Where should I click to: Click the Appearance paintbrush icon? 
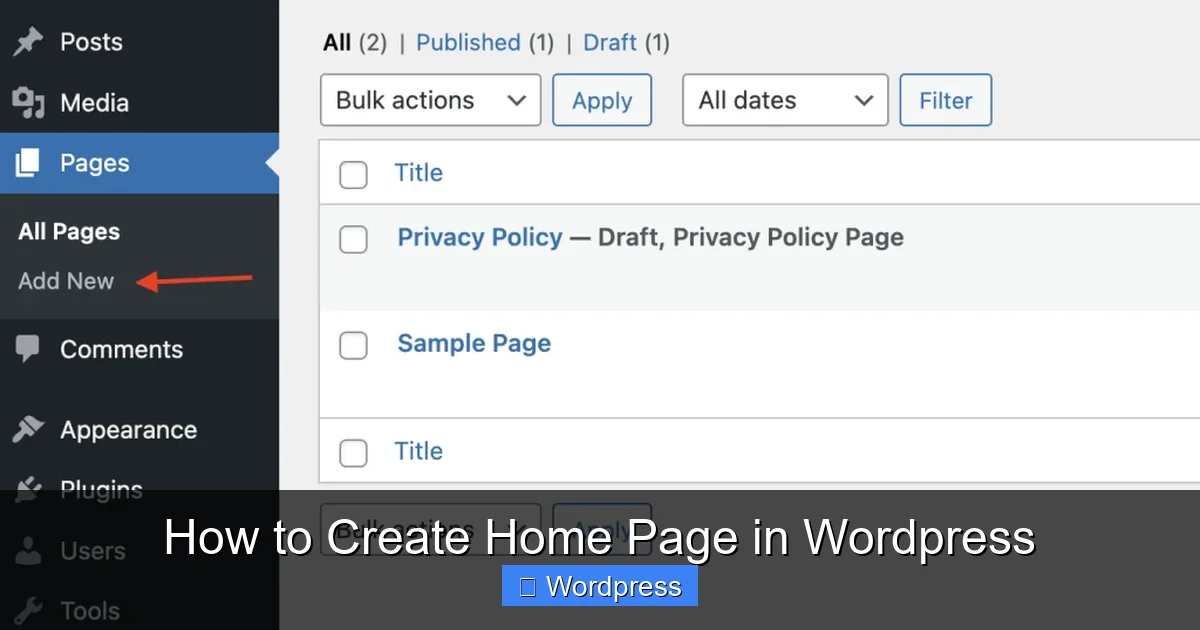point(28,430)
